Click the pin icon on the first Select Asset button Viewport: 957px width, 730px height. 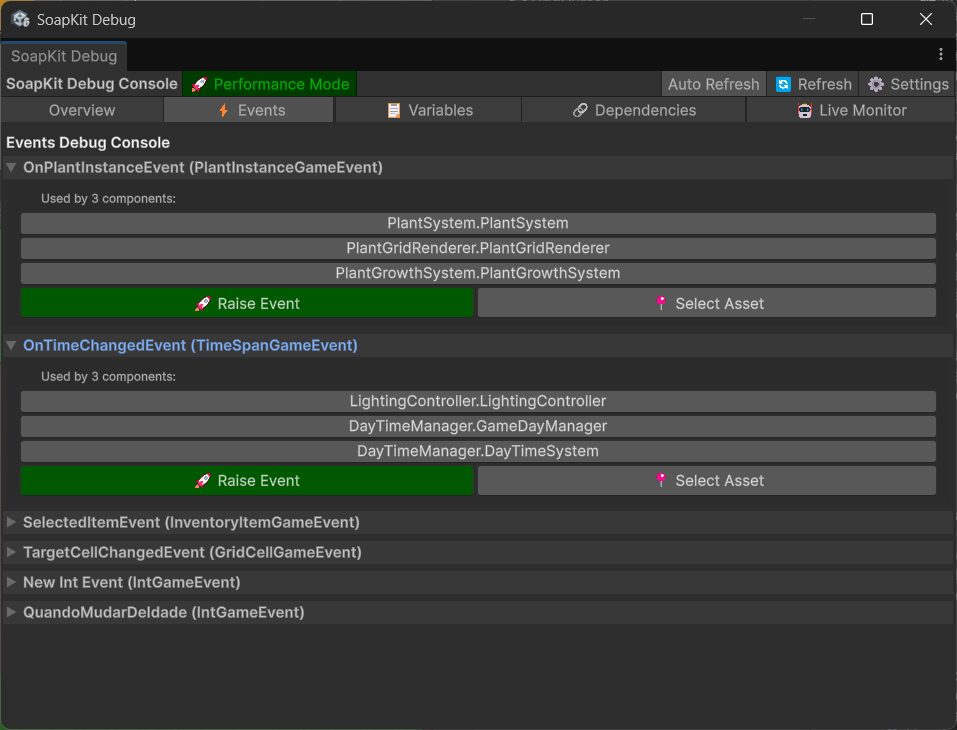(661, 302)
